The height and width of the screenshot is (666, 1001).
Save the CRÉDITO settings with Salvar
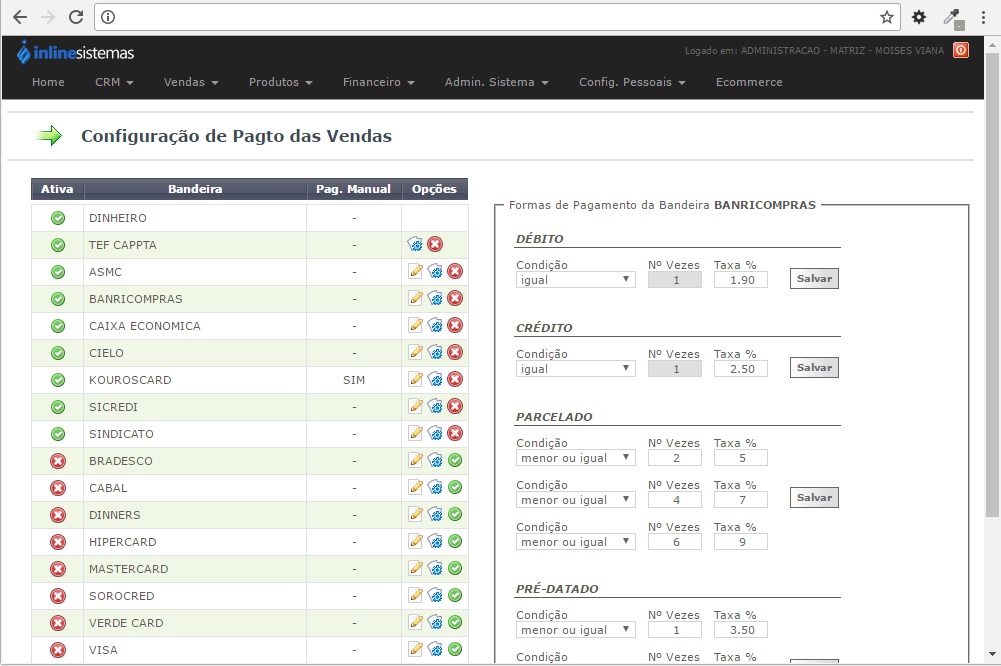(814, 367)
